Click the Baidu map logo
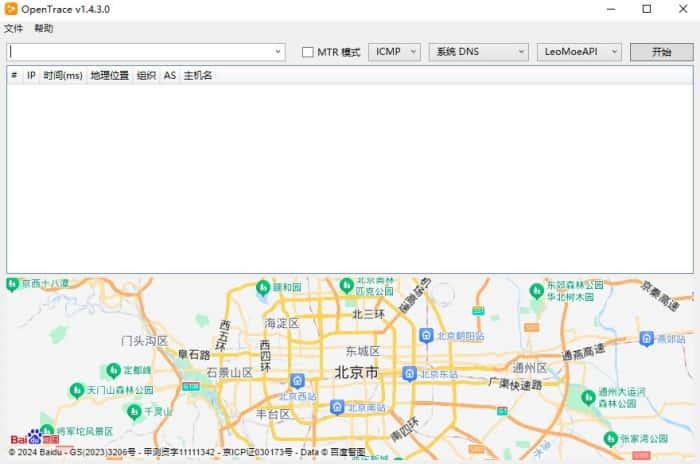700x464 pixels. (34, 438)
